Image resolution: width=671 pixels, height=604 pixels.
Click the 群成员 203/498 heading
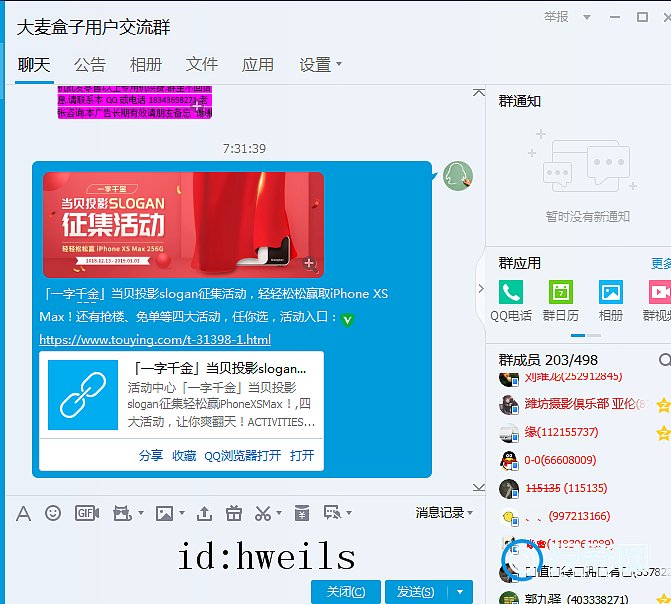pyautogui.click(x=548, y=360)
